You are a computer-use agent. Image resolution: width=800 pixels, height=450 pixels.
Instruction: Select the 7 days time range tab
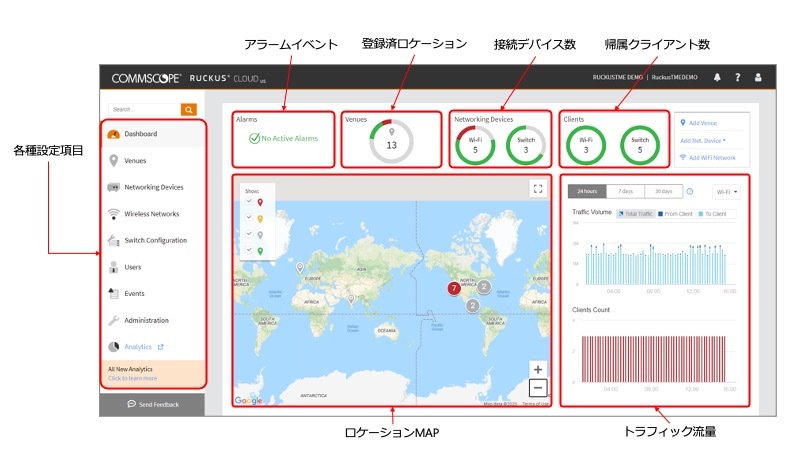pyautogui.click(x=624, y=191)
